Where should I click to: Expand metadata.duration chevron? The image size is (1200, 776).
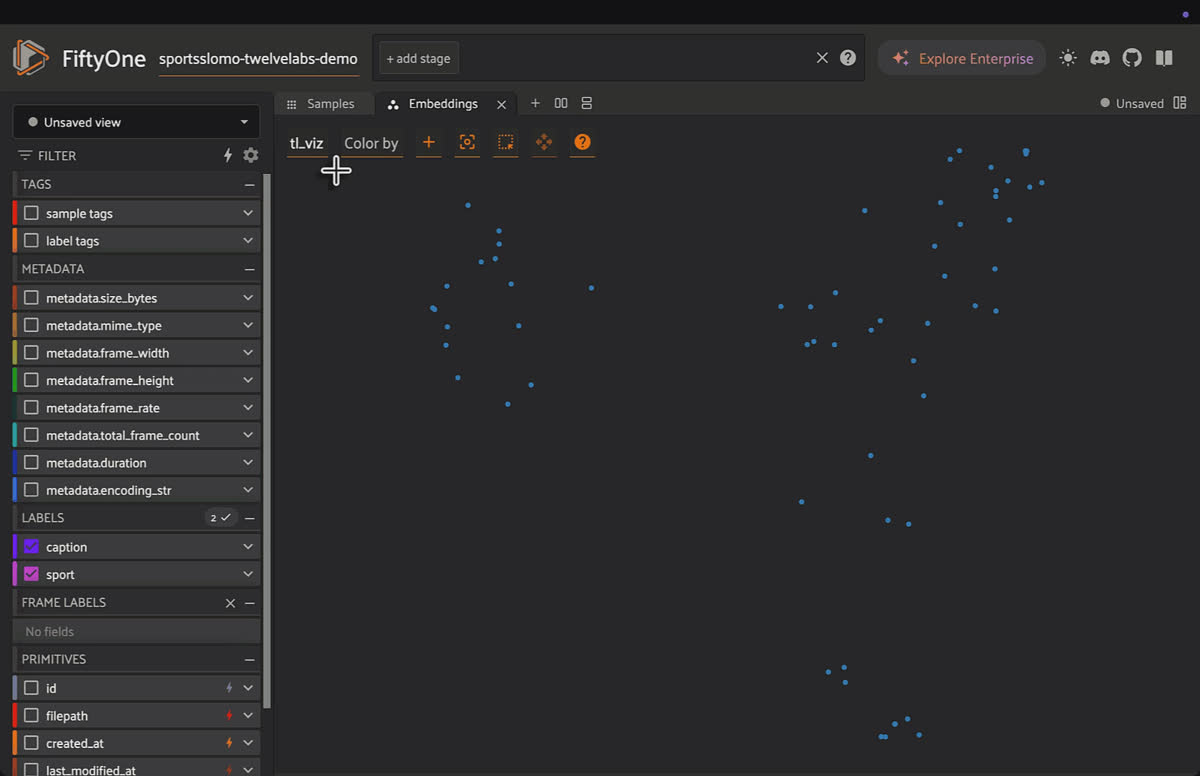[248, 463]
